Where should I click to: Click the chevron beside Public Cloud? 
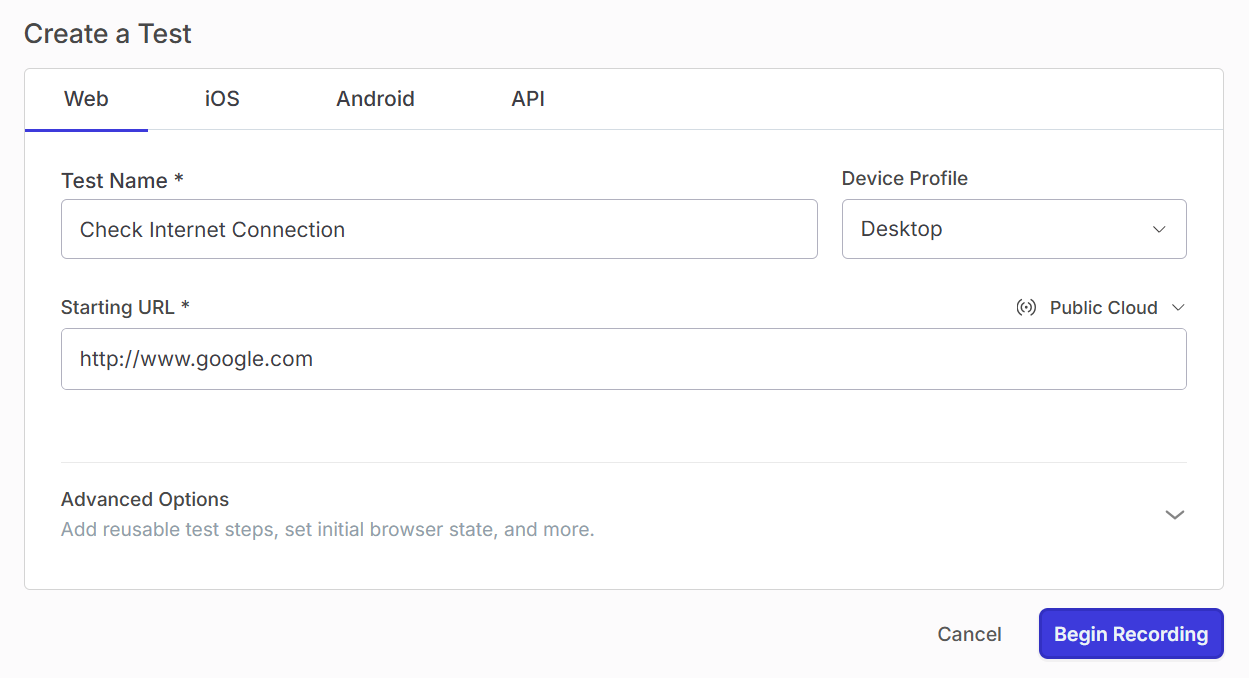1179,307
